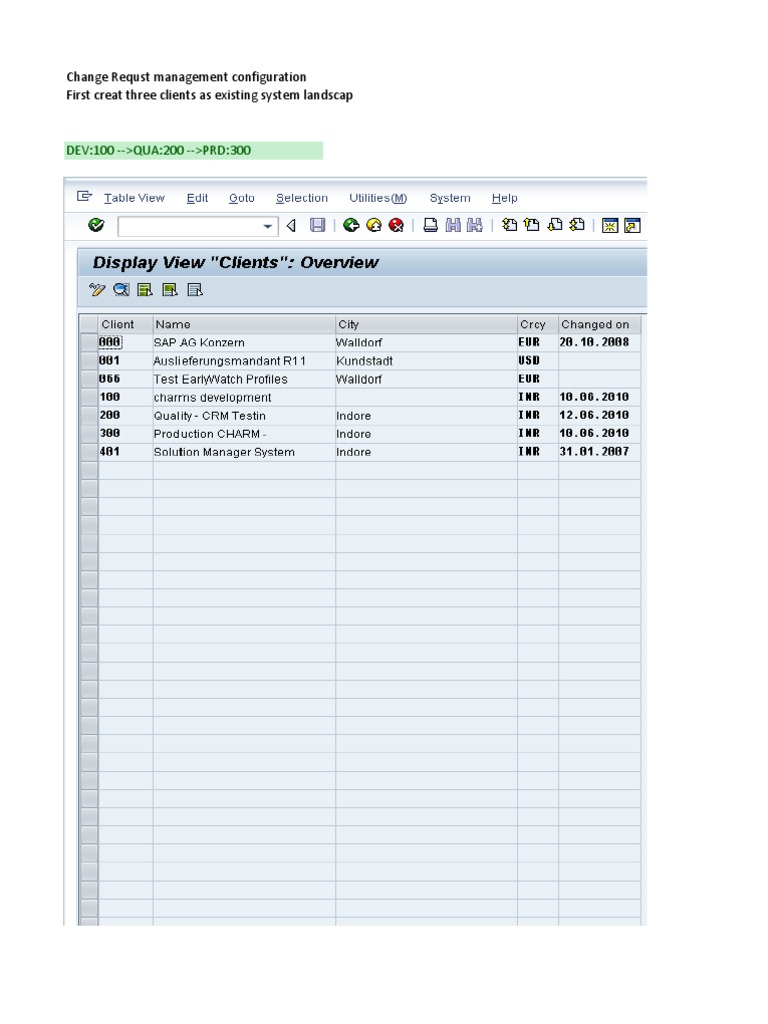Open the Selection menu
The image size is (768, 1024).
302,198
